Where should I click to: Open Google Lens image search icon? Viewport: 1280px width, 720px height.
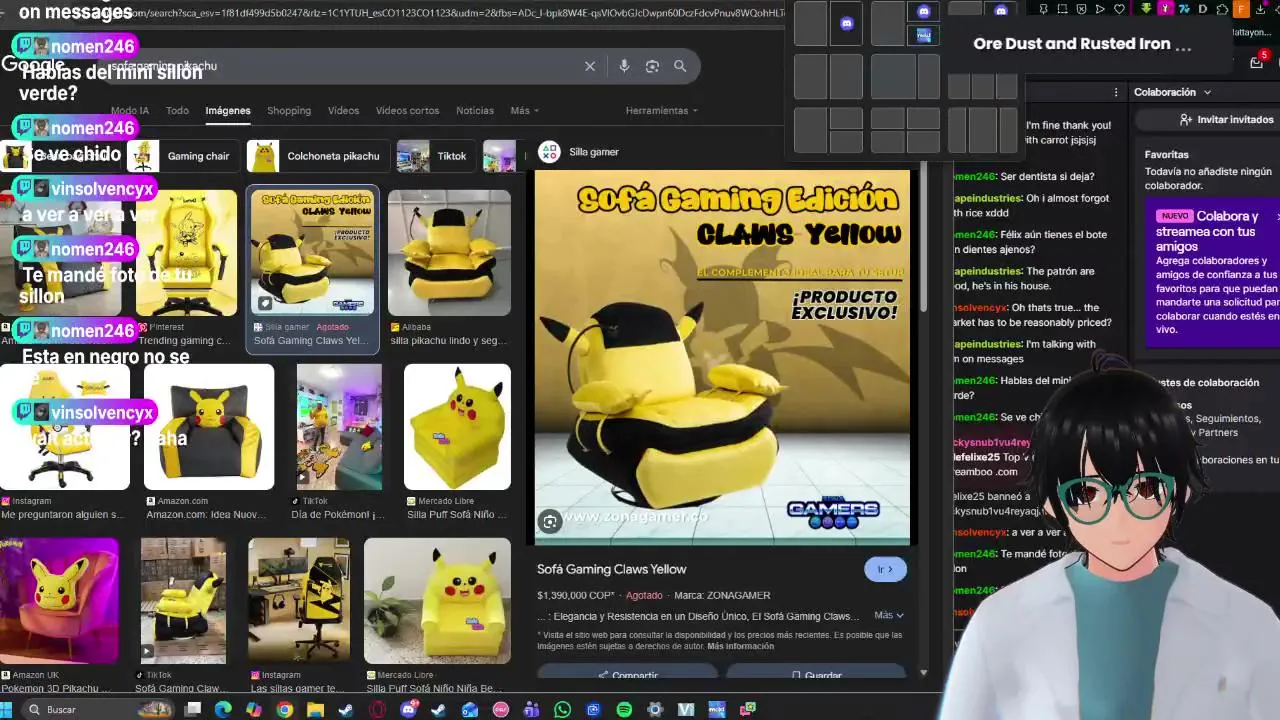[x=652, y=66]
